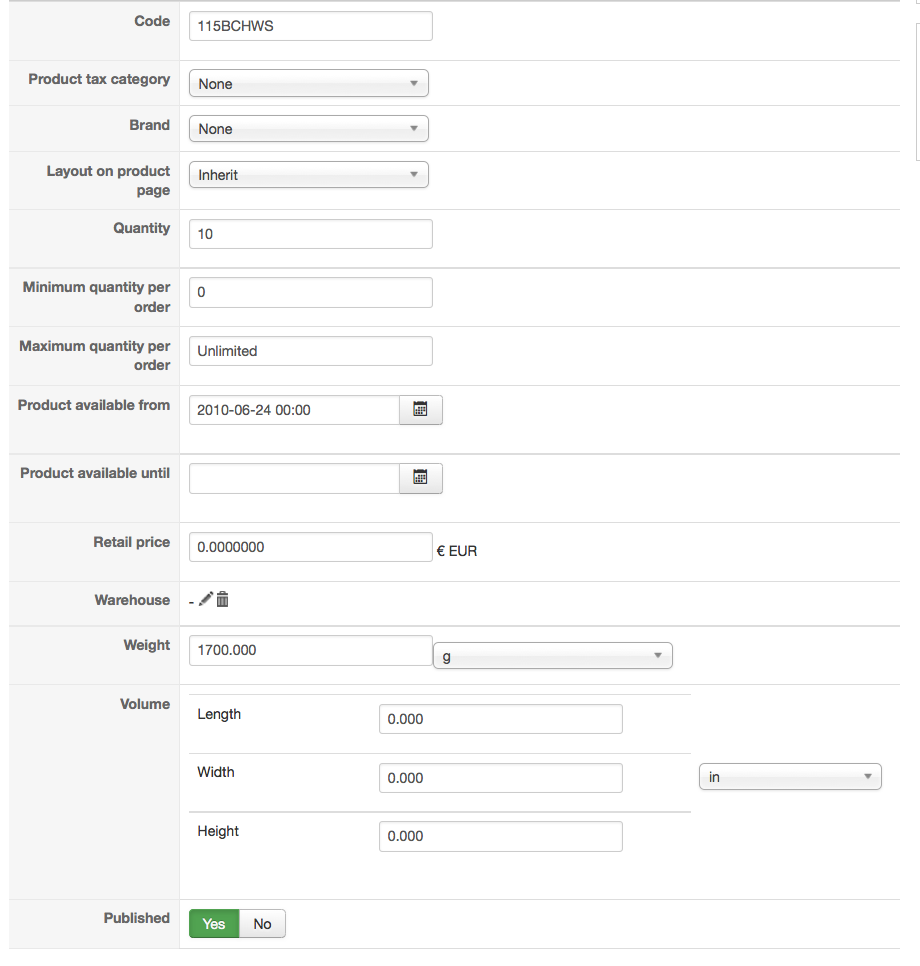The image size is (920, 966).
Task: Set Published to No
Action: (x=262, y=924)
